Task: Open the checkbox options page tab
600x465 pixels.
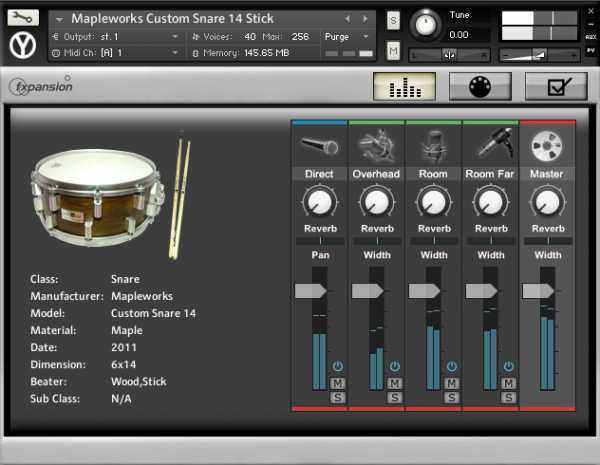Action: [556, 86]
